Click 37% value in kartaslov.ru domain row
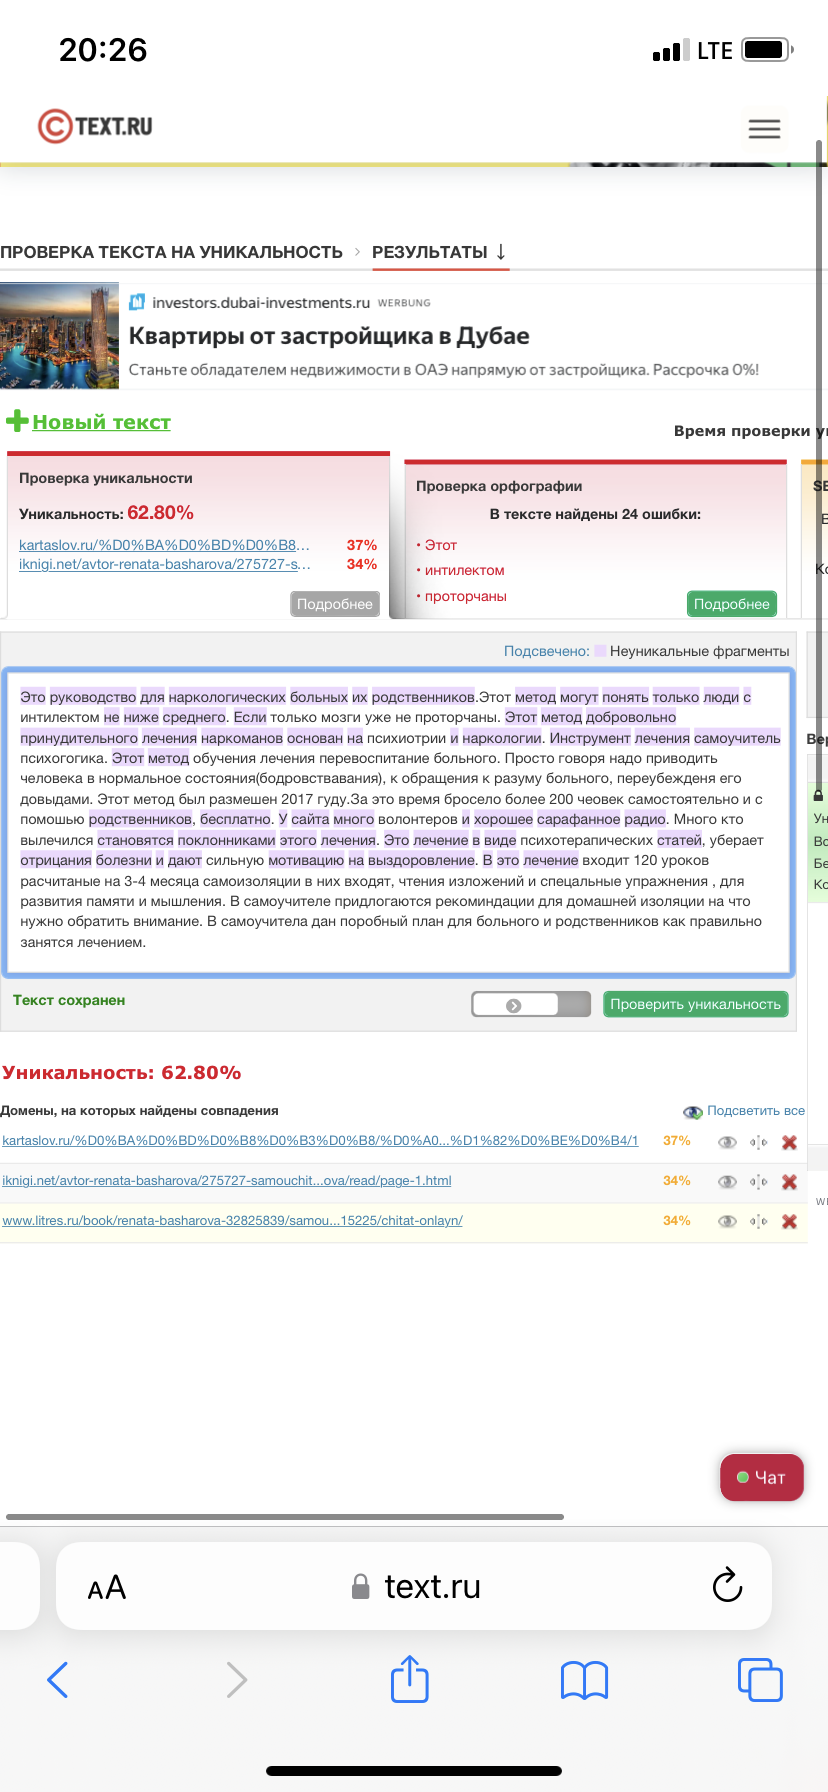 [677, 1141]
